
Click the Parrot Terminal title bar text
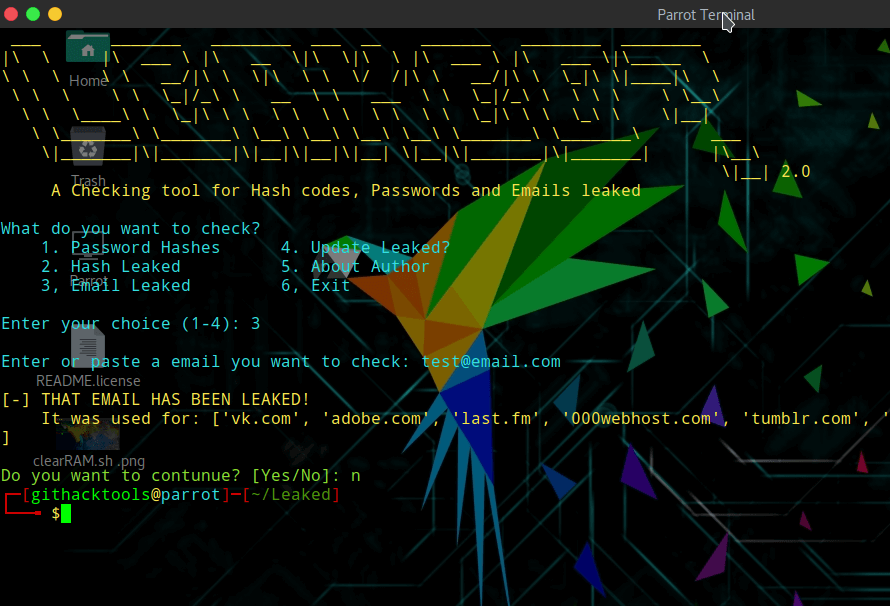pos(705,14)
